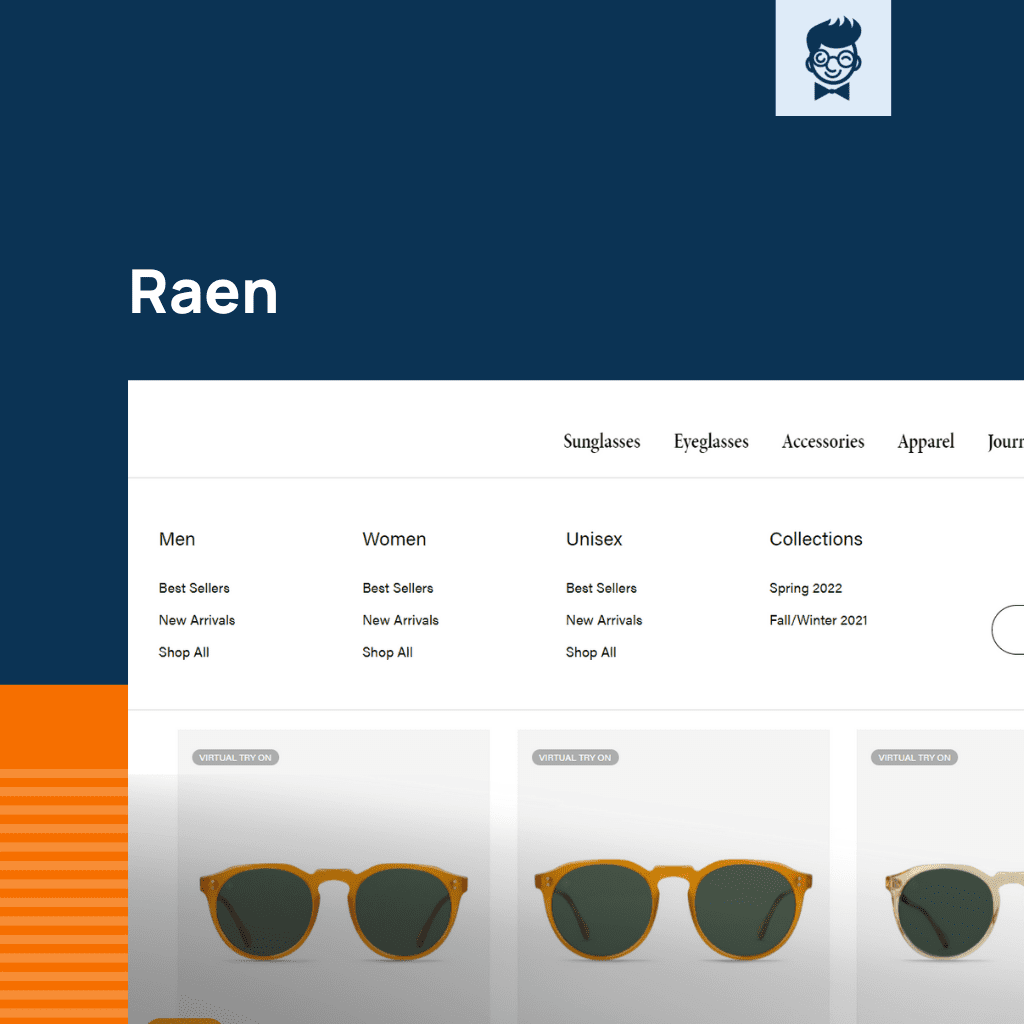The width and height of the screenshot is (1024, 1024).
Task: Click the pill-shaped button at the right edge
Action: [1013, 630]
